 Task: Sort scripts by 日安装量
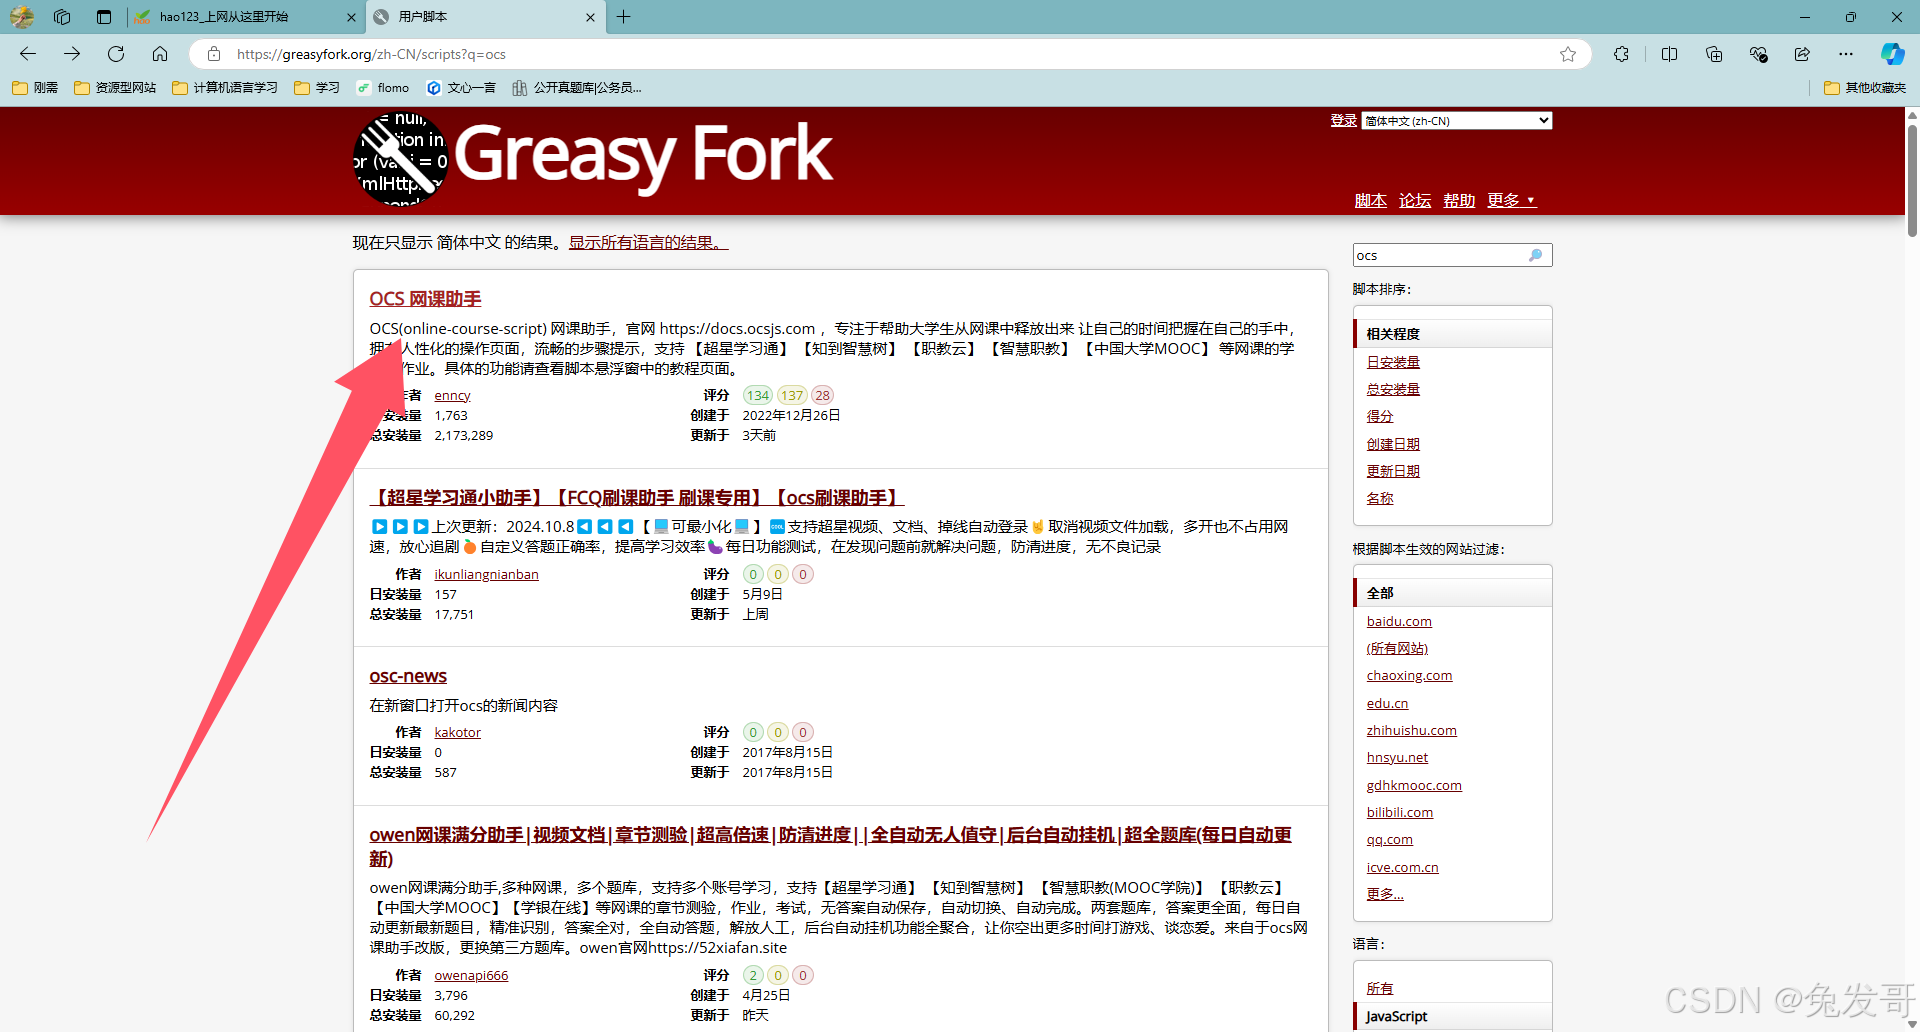pyautogui.click(x=1393, y=362)
